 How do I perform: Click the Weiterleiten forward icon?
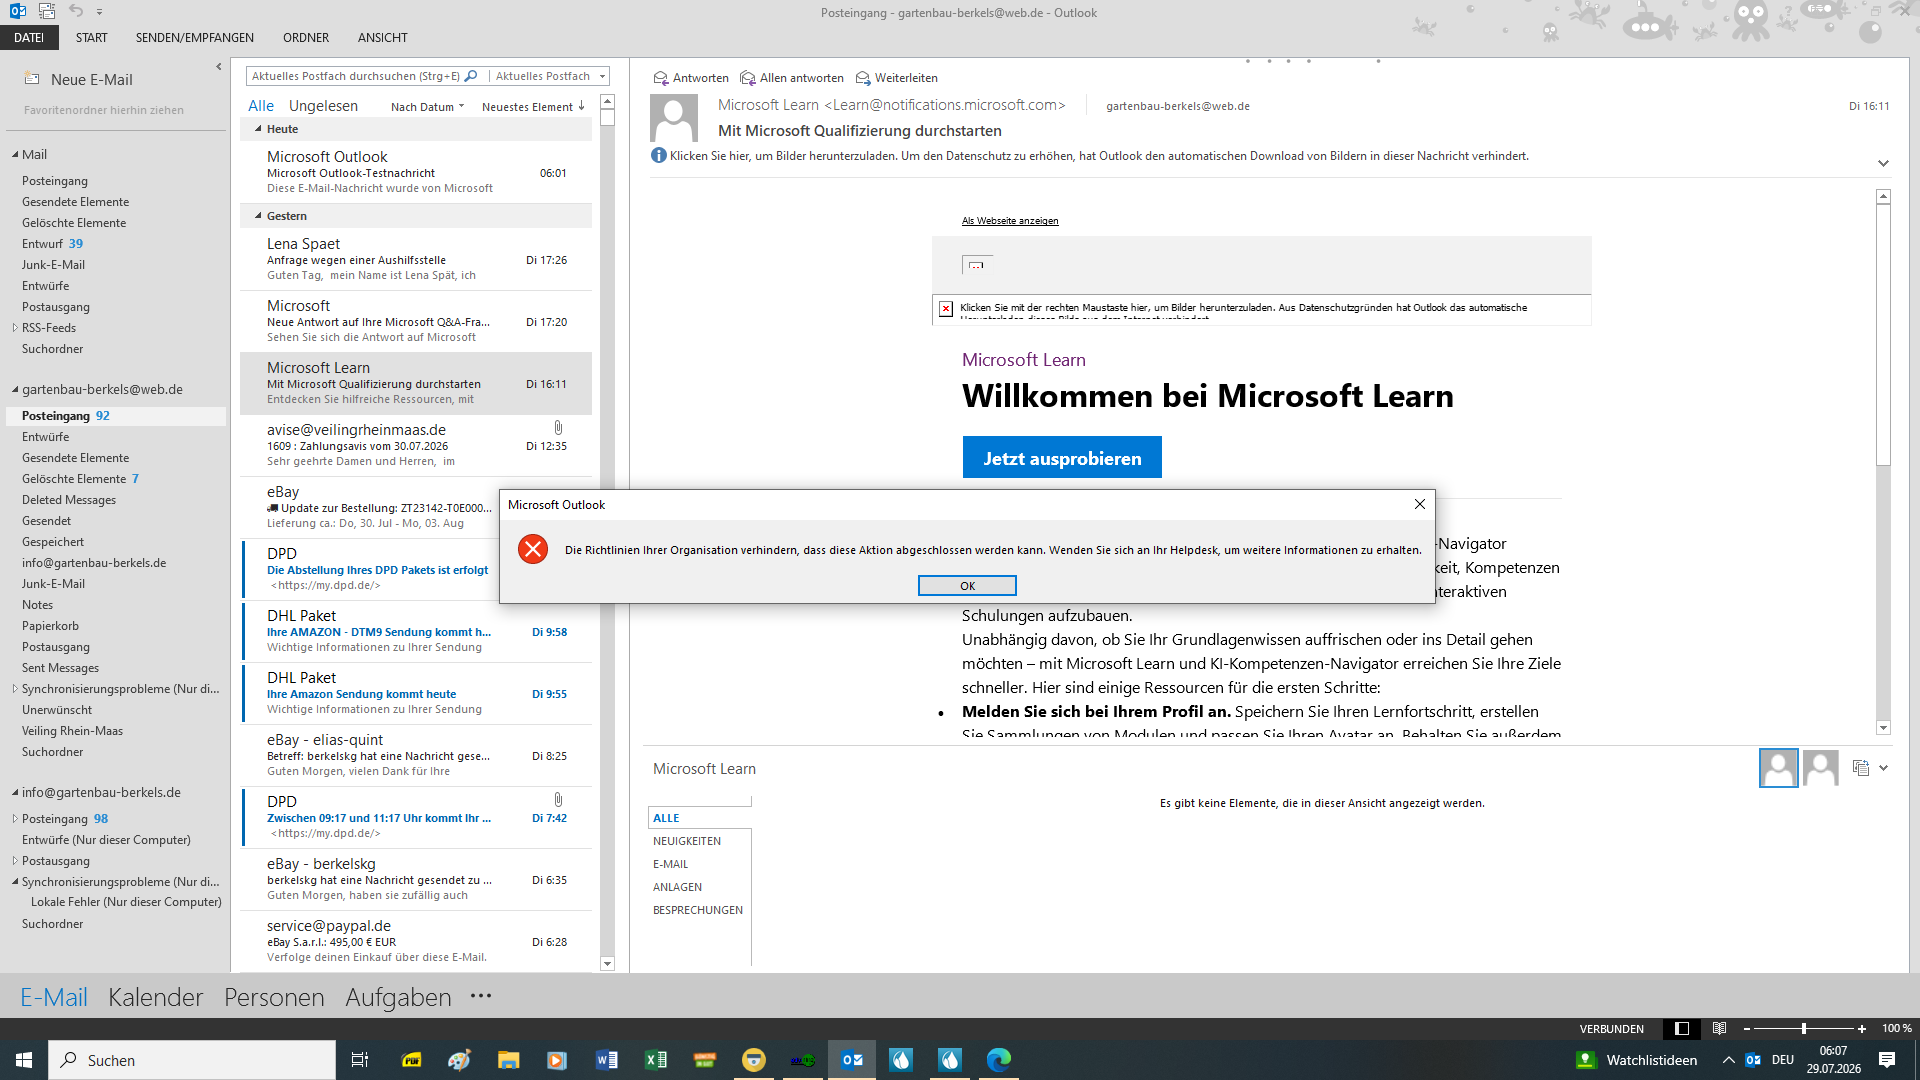click(x=863, y=78)
